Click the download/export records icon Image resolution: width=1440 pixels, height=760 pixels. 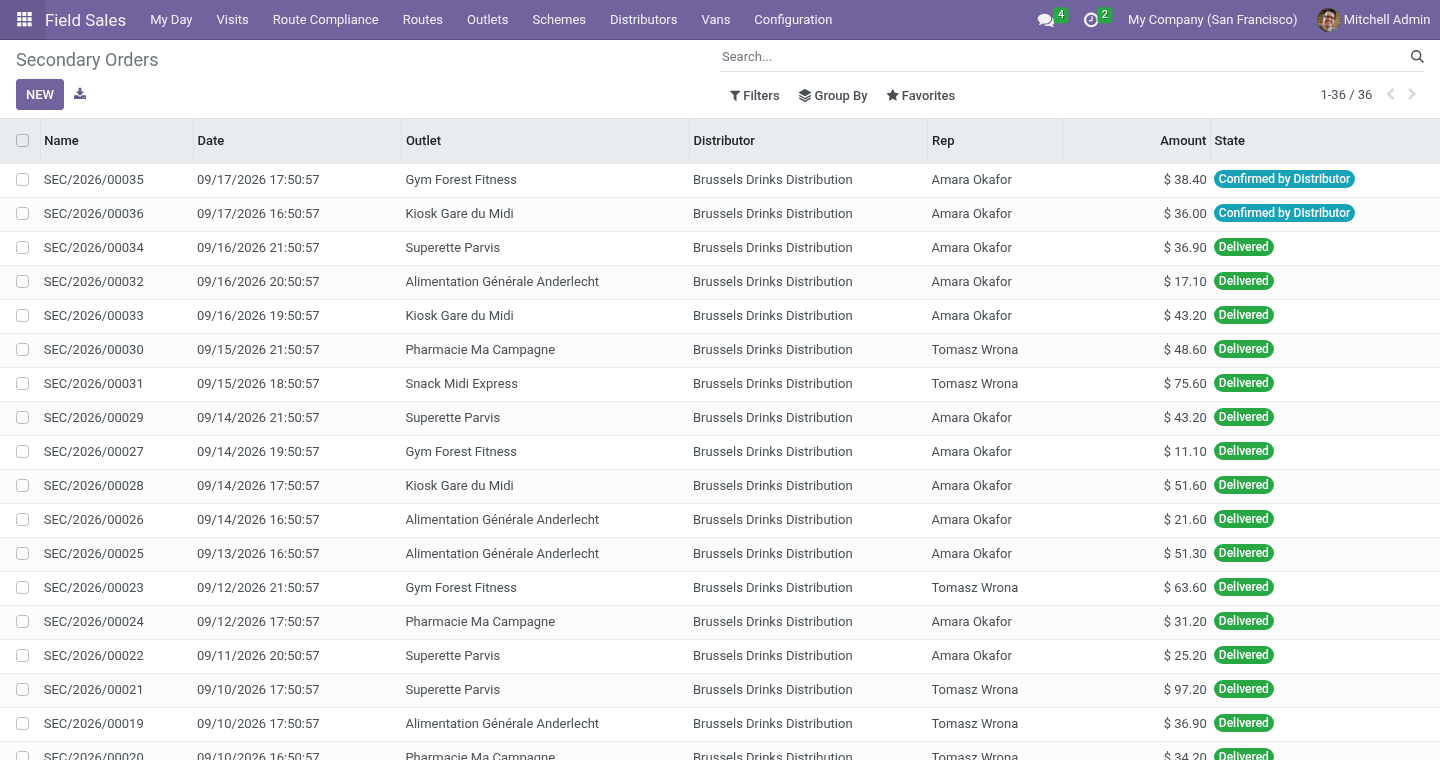(80, 94)
